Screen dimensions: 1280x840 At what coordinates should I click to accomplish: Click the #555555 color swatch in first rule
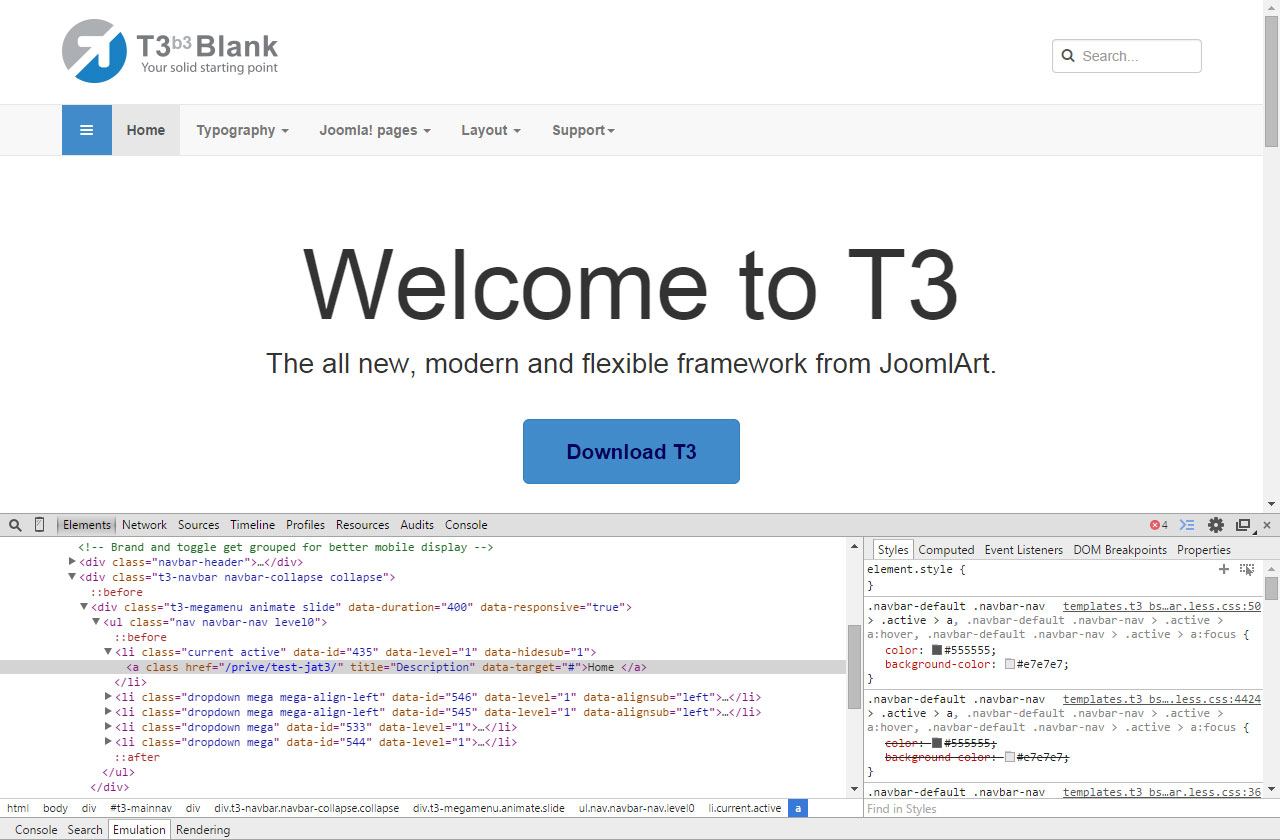(x=937, y=650)
